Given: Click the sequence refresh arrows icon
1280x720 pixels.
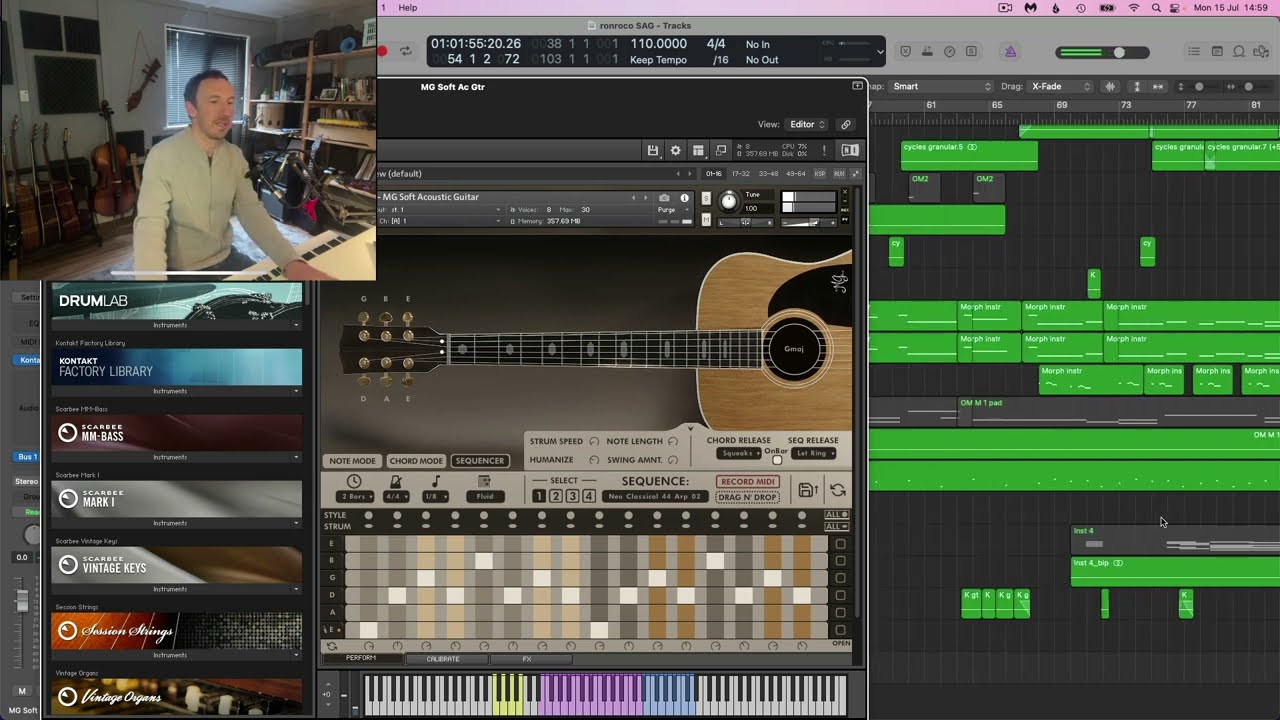Looking at the screenshot, I should click(x=838, y=490).
